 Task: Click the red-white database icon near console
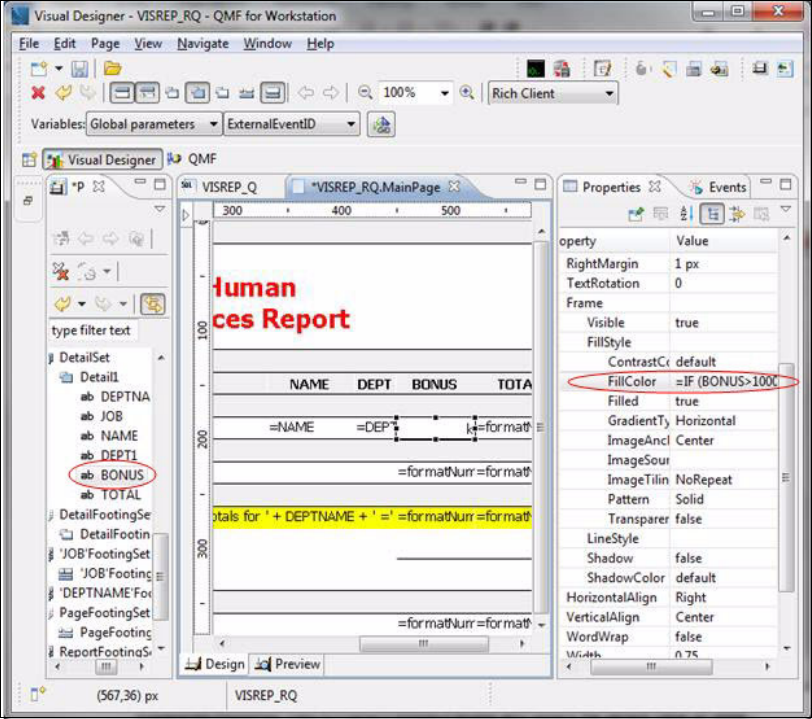tap(562, 69)
